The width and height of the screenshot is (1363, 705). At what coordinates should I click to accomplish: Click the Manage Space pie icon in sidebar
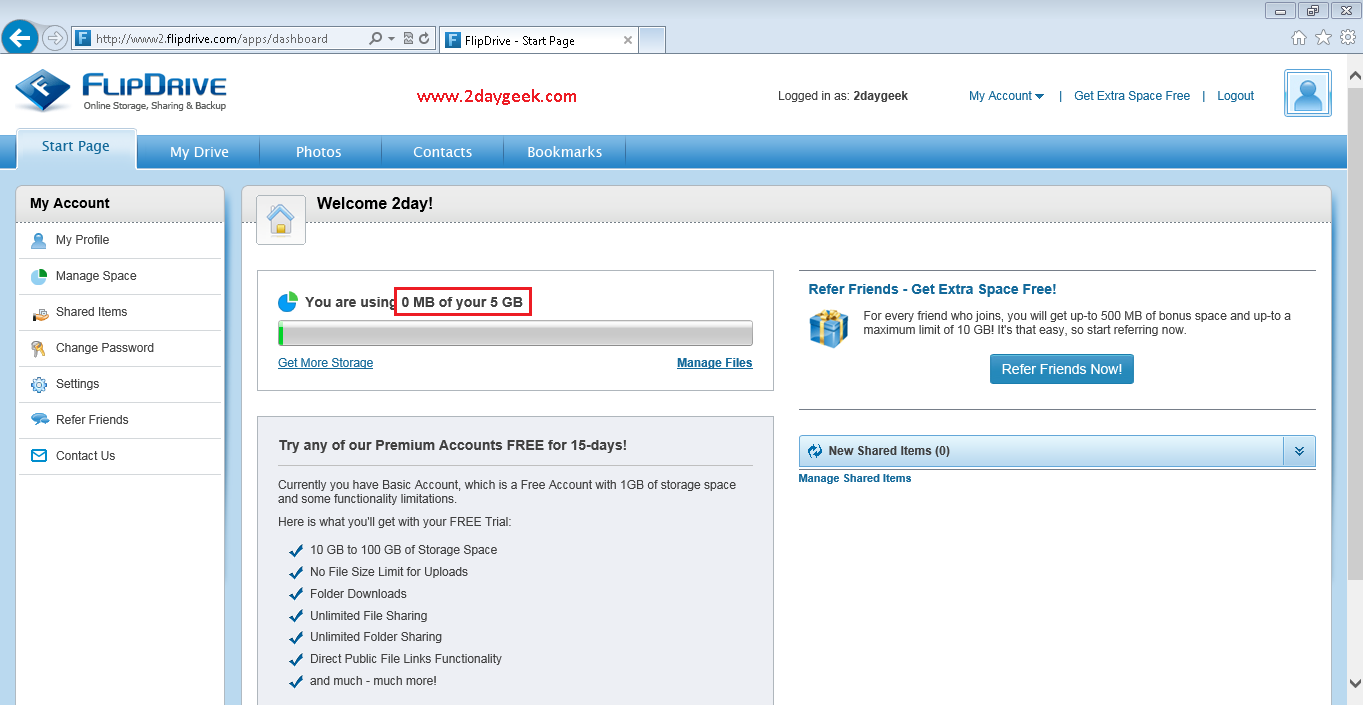point(39,276)
